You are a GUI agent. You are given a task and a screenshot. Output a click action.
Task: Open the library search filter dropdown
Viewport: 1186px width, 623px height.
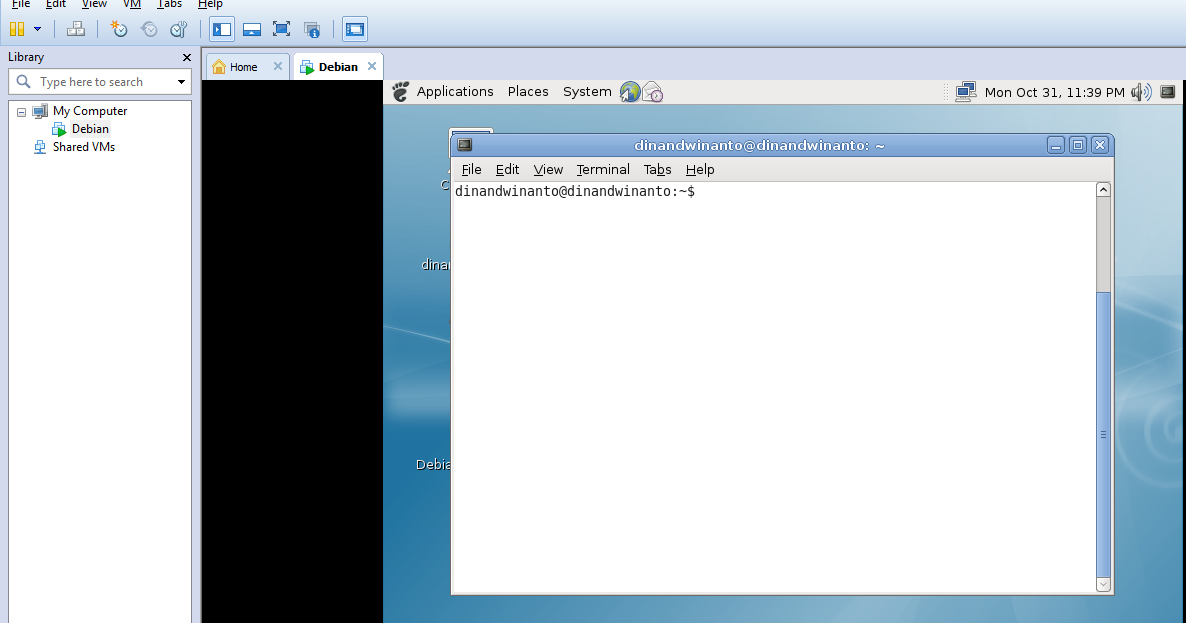181,81
